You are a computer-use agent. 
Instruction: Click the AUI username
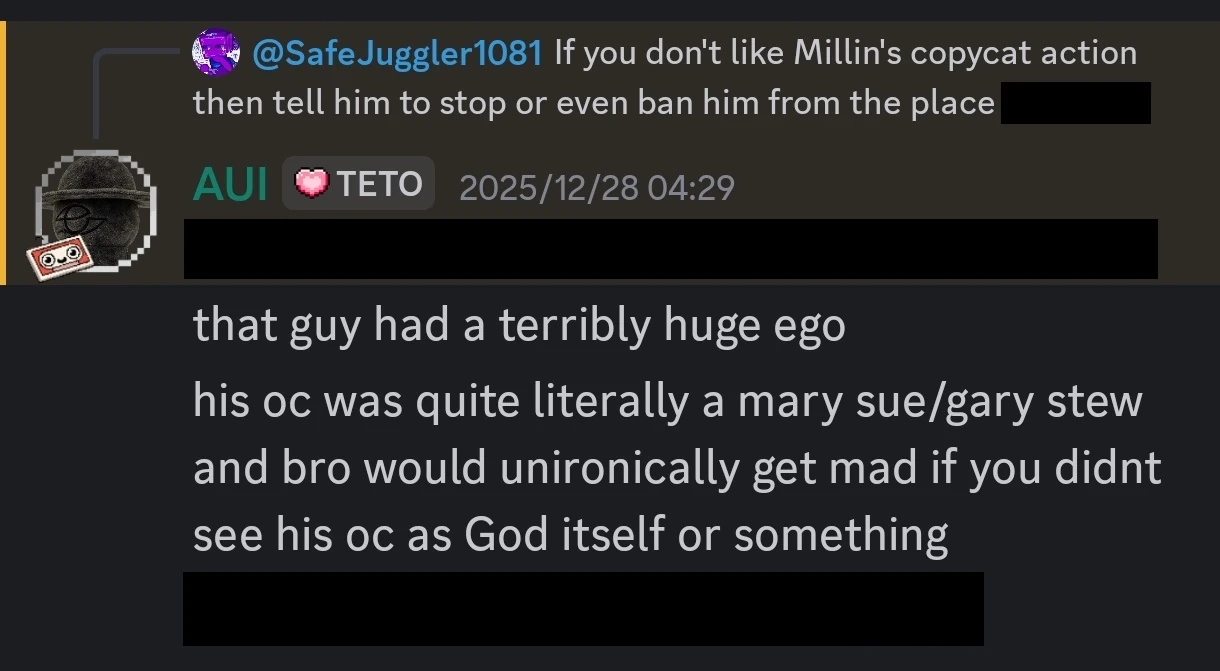point(230,186)
